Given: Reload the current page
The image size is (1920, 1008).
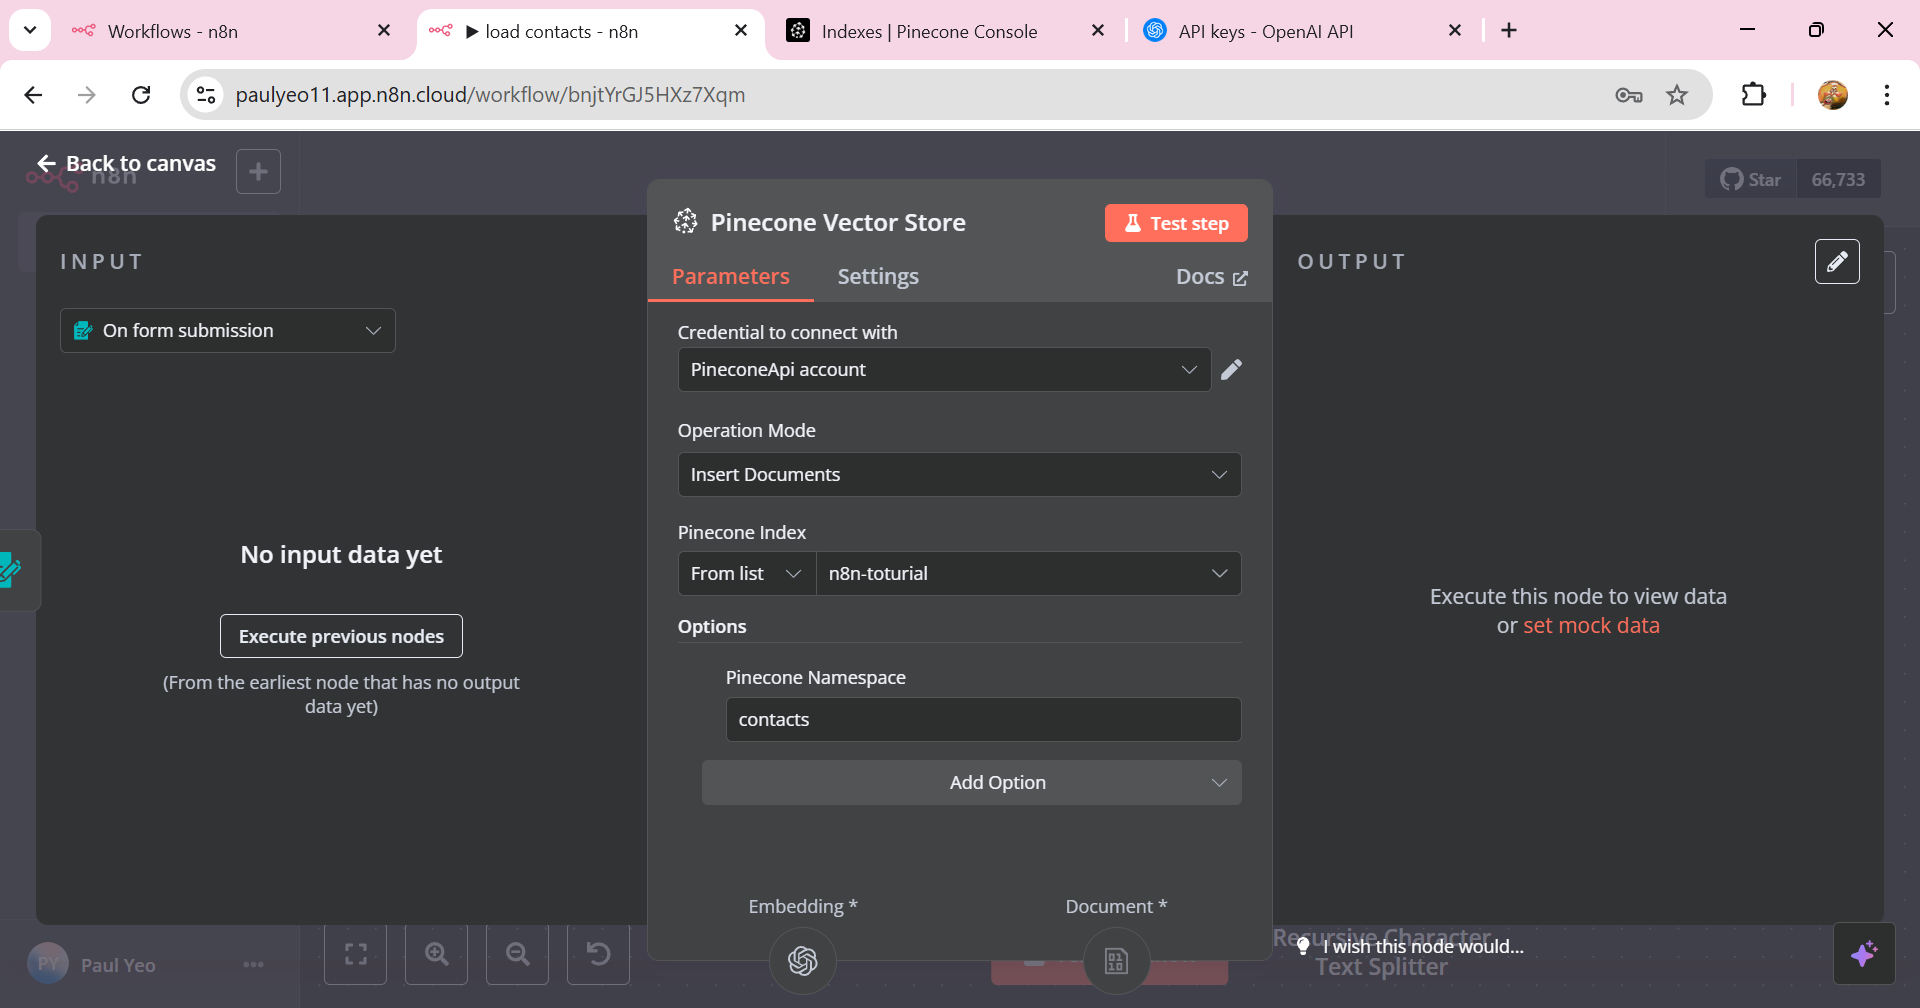Looking at the screenshot, I should coord(141,95).
